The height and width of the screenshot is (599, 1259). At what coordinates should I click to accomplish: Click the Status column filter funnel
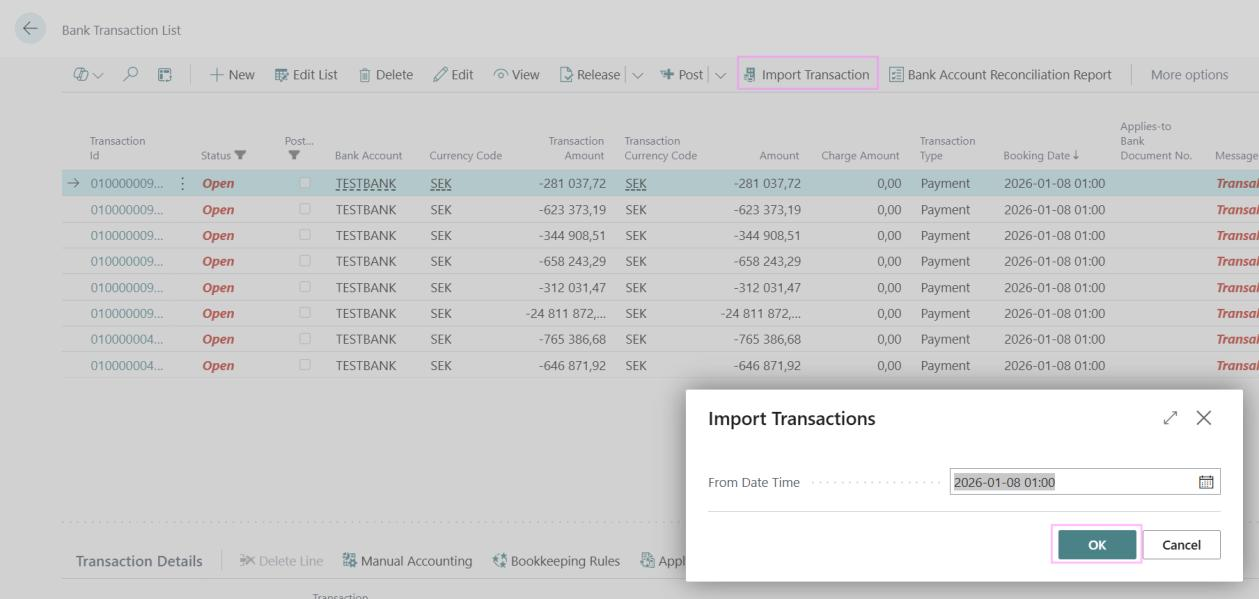coord(239,155)
